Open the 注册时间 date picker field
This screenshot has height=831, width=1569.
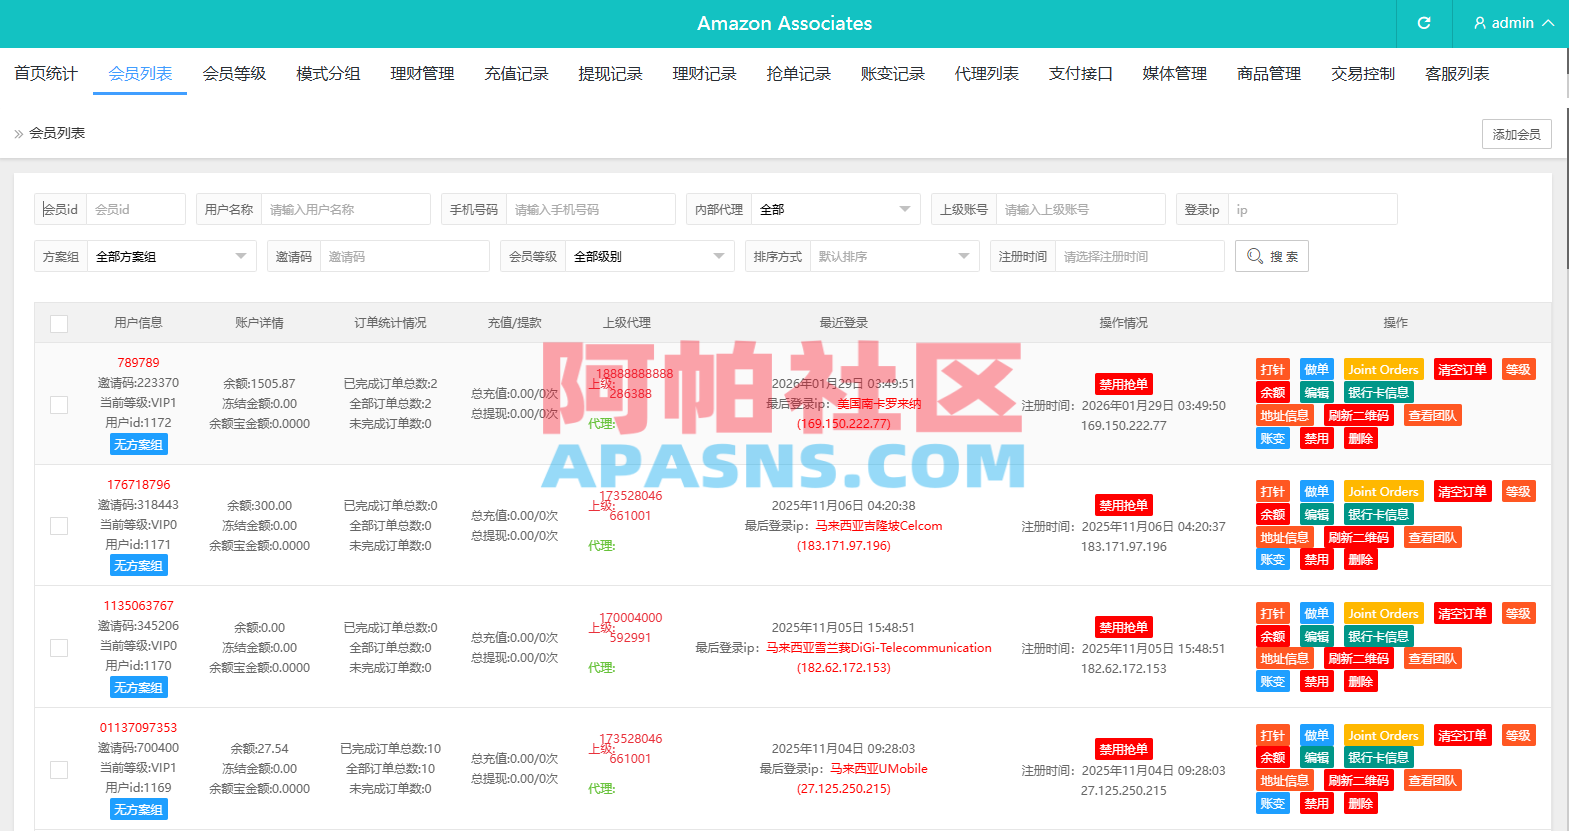1139,256
